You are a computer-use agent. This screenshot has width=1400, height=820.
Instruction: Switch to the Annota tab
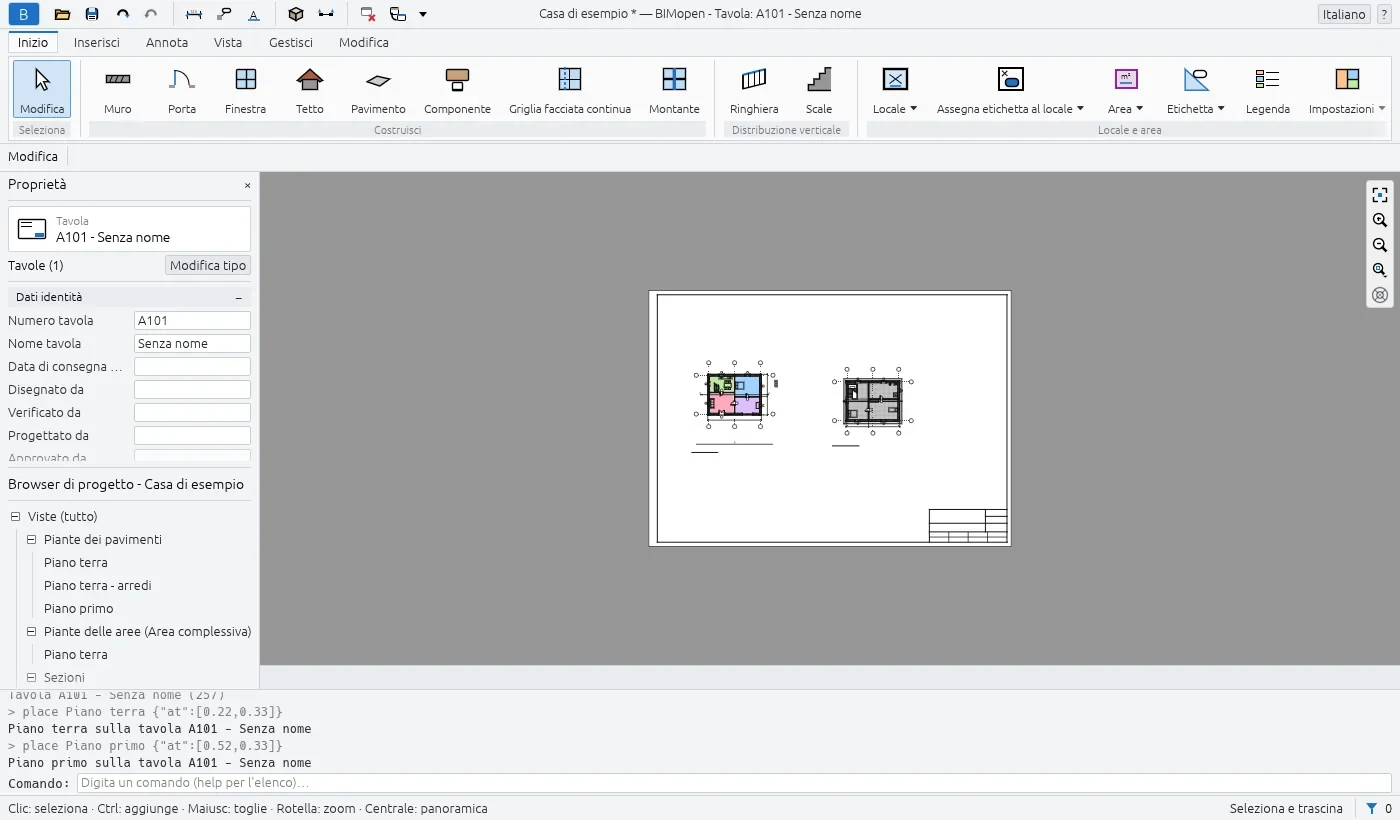167,42
